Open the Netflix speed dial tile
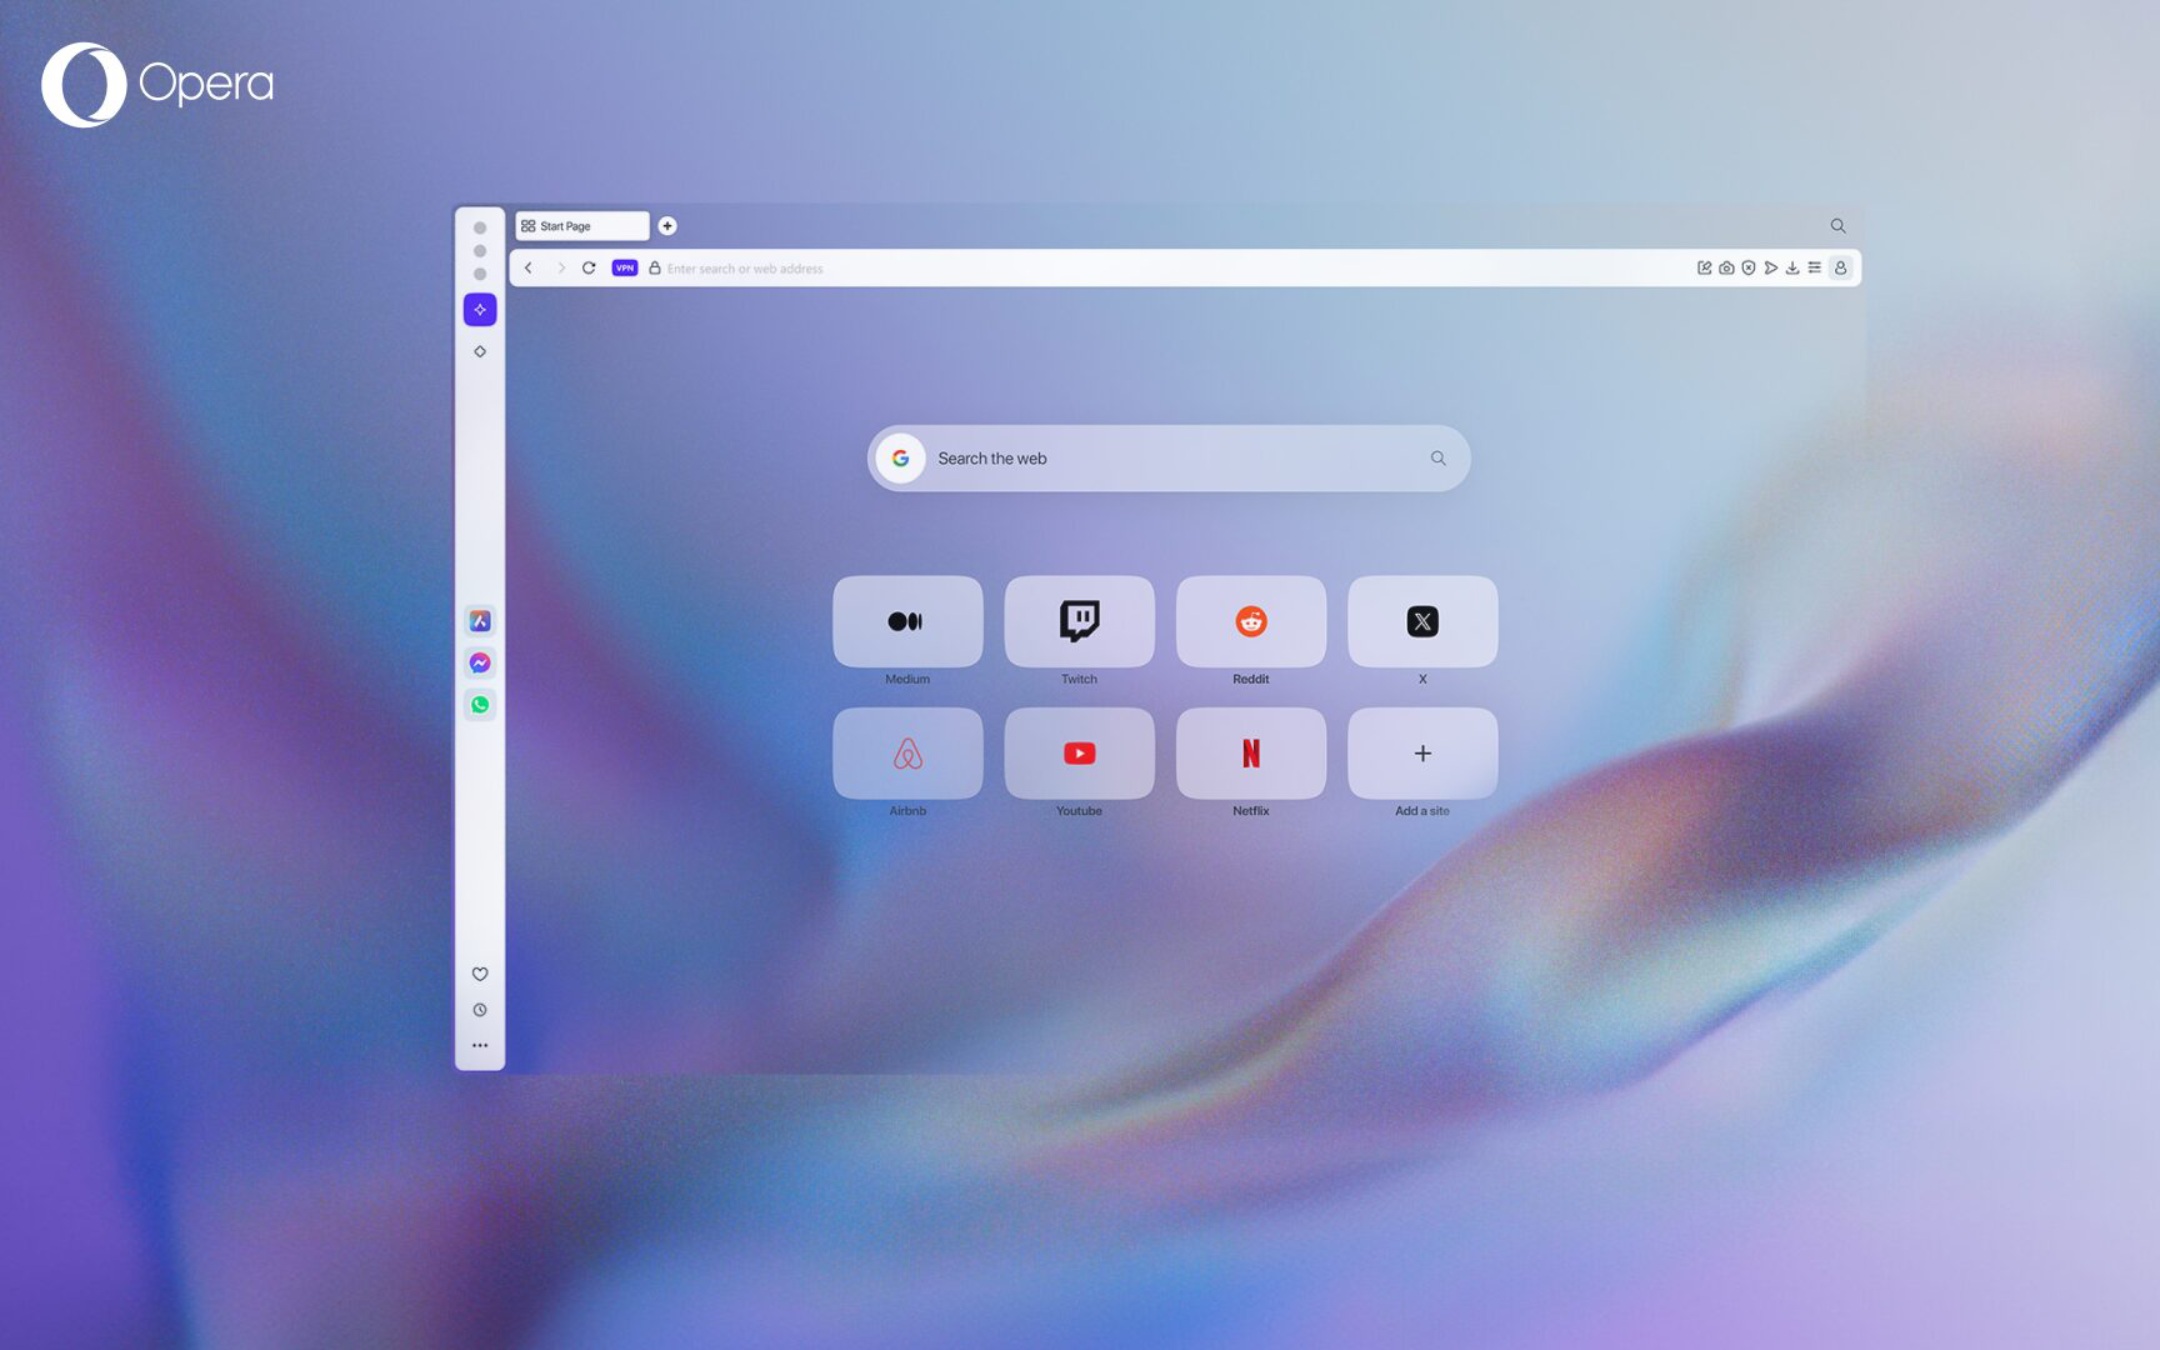This screenshot has height=1350, width=2160. click(1251, 753)
